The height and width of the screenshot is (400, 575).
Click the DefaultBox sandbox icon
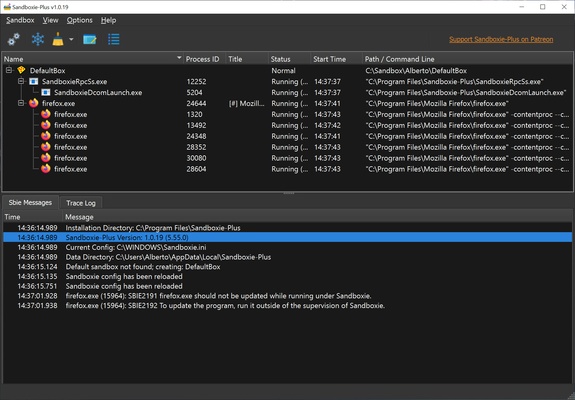21,70
